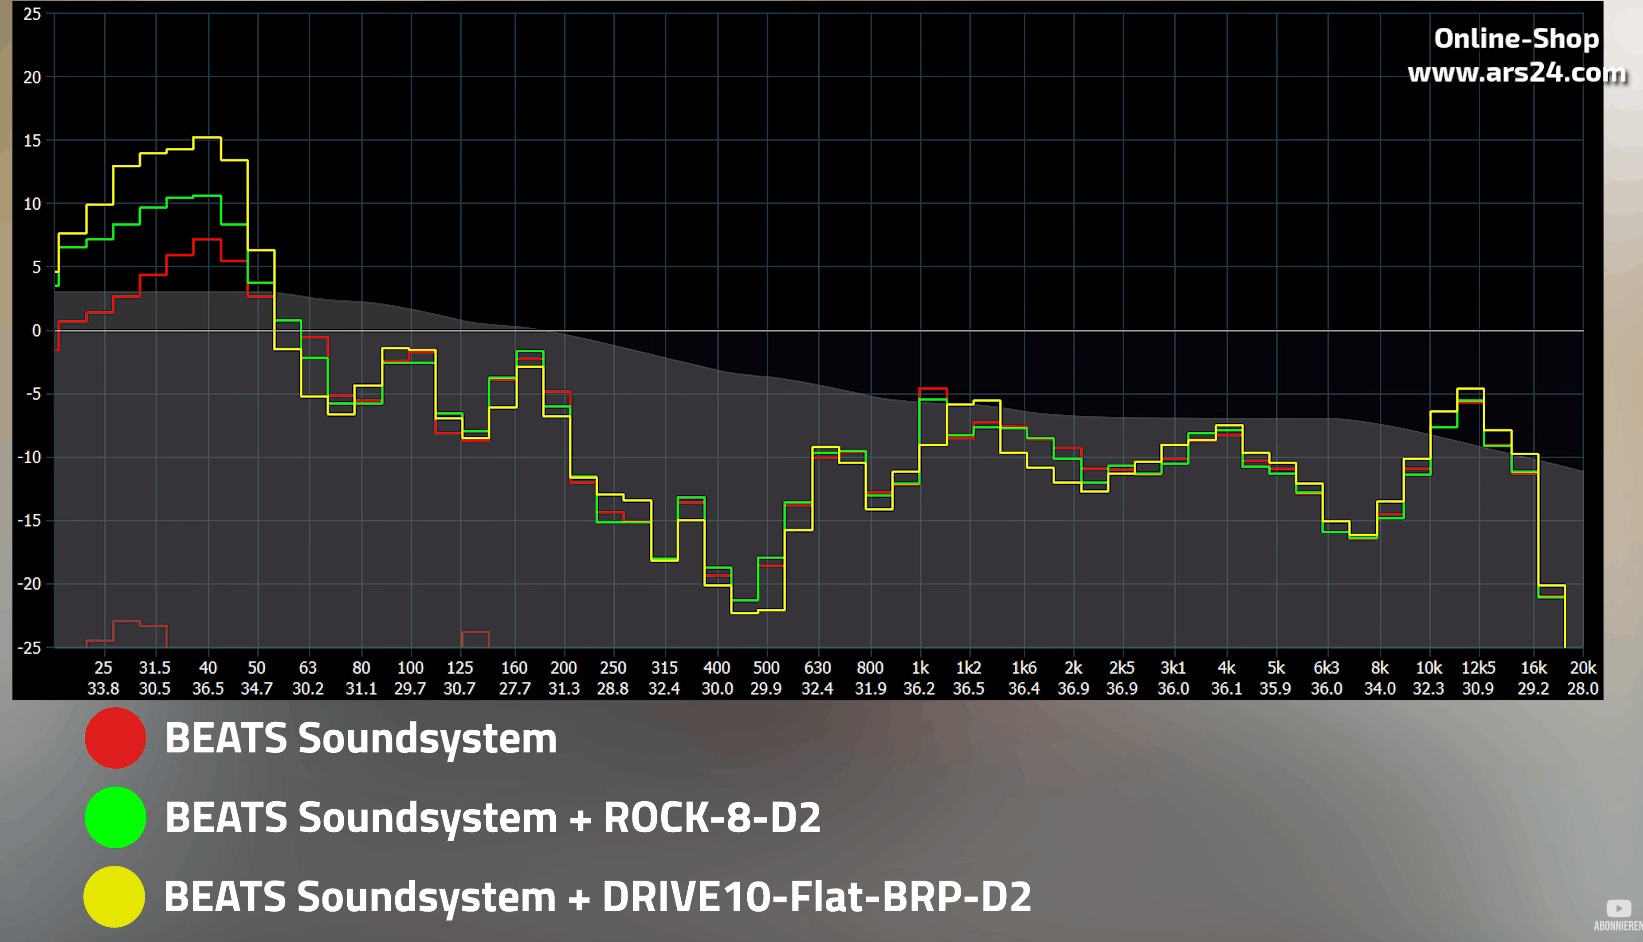This screenshot has height=942, width=1643.
Task: Click the "-5" y-axis label
Action: (34, 394)
